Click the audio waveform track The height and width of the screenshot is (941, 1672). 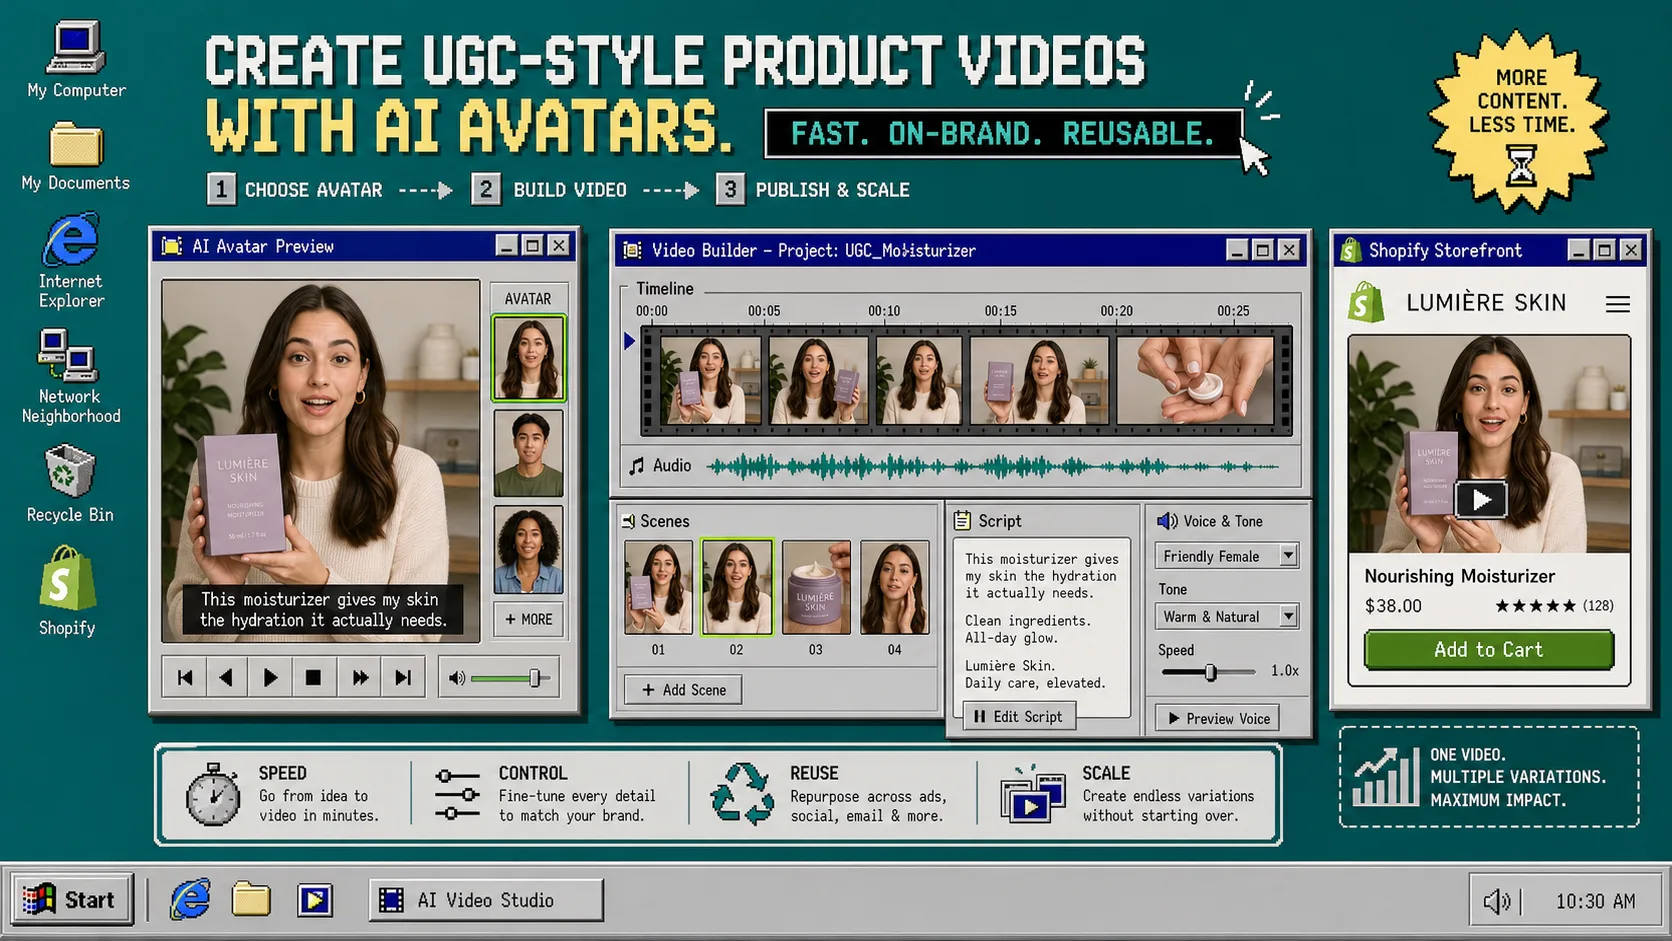(x=993, y=466)
